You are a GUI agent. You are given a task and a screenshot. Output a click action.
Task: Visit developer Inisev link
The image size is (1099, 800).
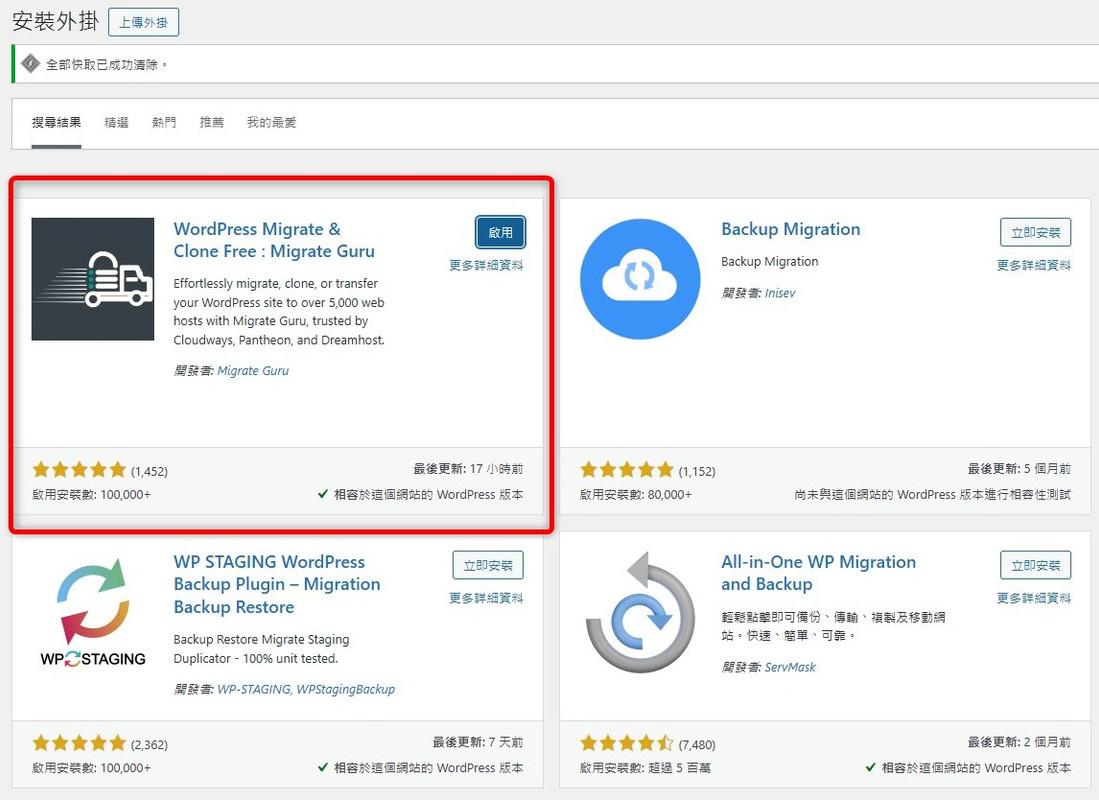coord(780,293)
